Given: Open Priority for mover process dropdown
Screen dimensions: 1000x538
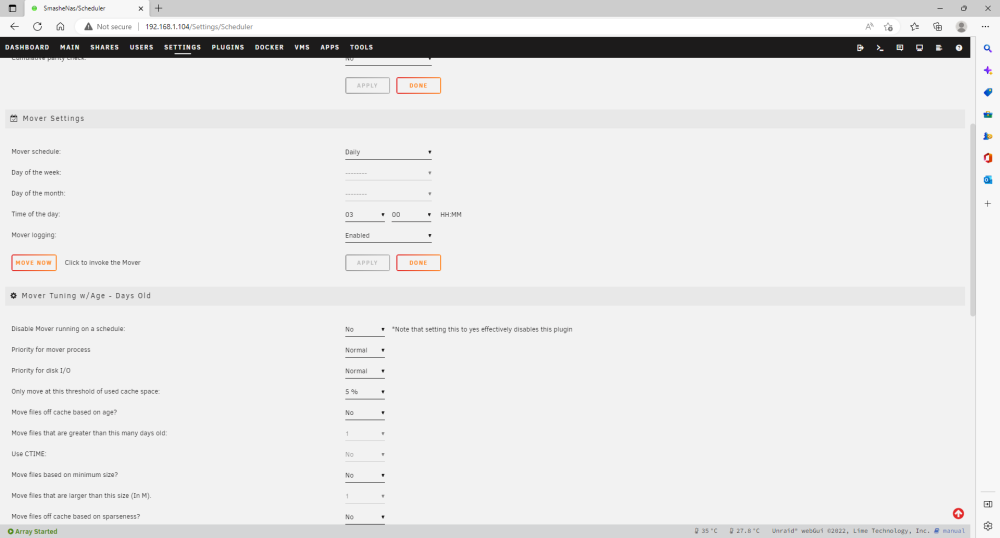Looking at the screenshot, I should pos(365,351).
